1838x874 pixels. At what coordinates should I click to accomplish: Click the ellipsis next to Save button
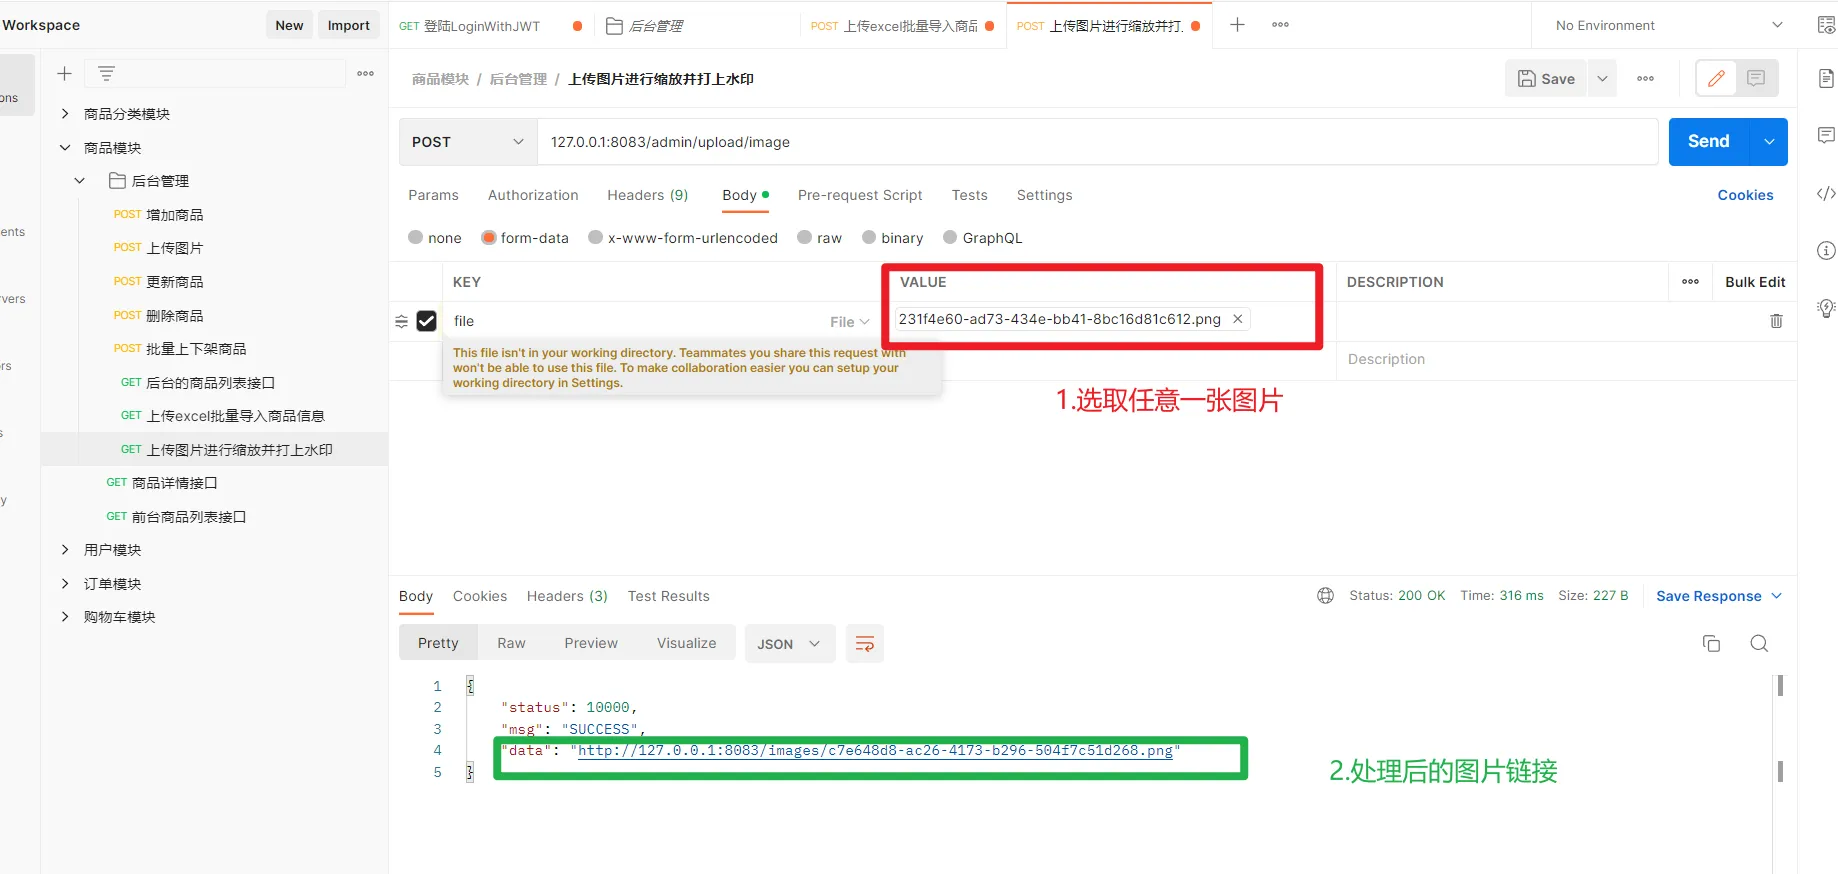point(1645,78)
